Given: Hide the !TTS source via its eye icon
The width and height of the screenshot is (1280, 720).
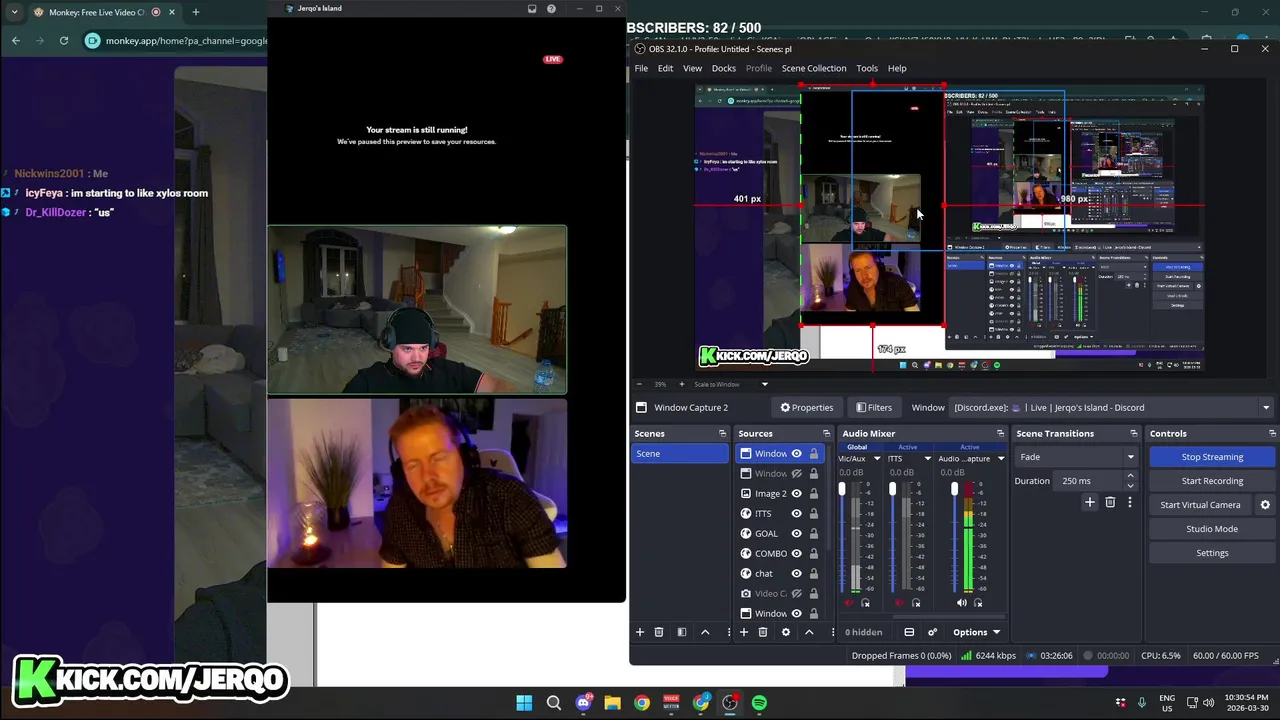Looking at the screenshot, I should pos(797,513).
